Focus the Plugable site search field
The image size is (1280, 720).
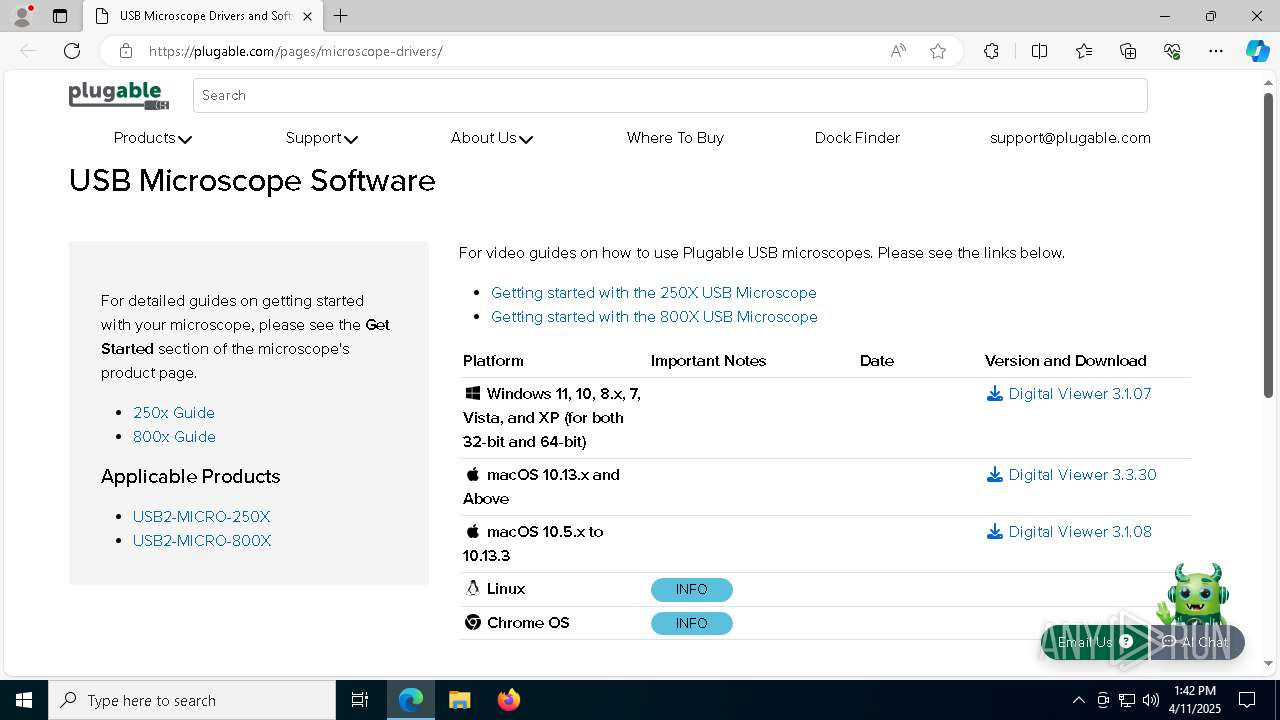[x=670, y=95]
